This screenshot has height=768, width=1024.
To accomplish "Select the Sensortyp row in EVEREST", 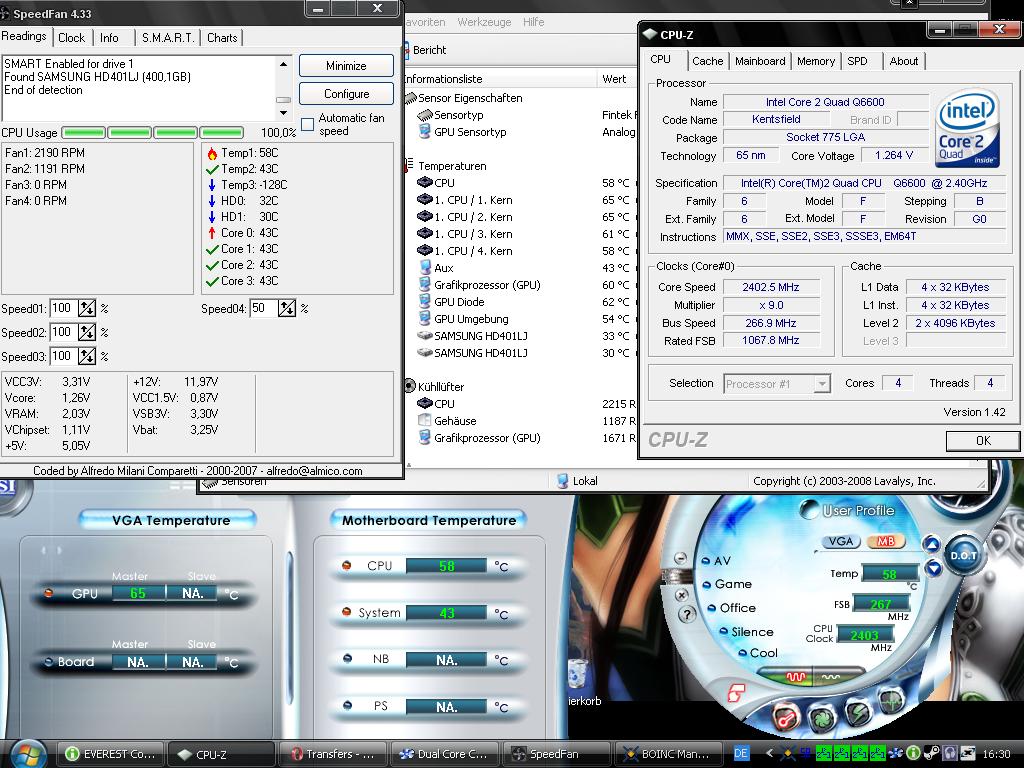I will point(521,116).
